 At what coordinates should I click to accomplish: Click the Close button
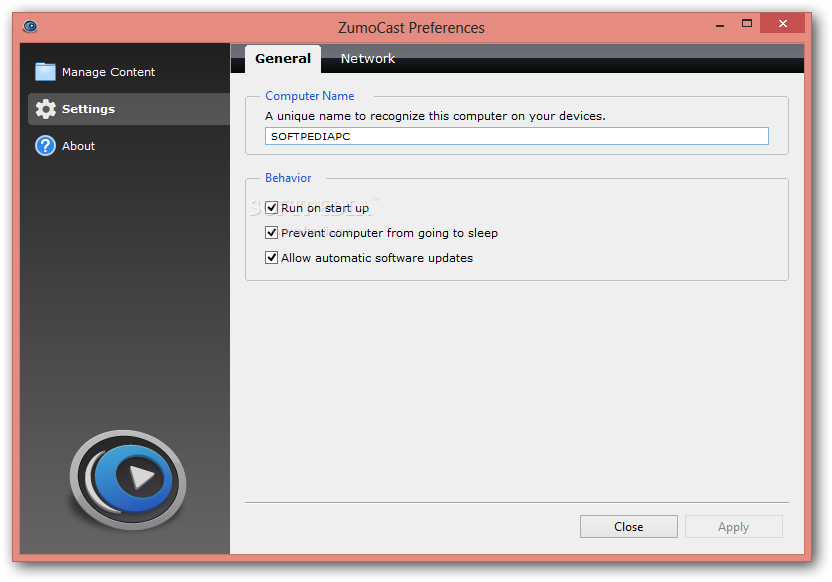tap(628, 526)
